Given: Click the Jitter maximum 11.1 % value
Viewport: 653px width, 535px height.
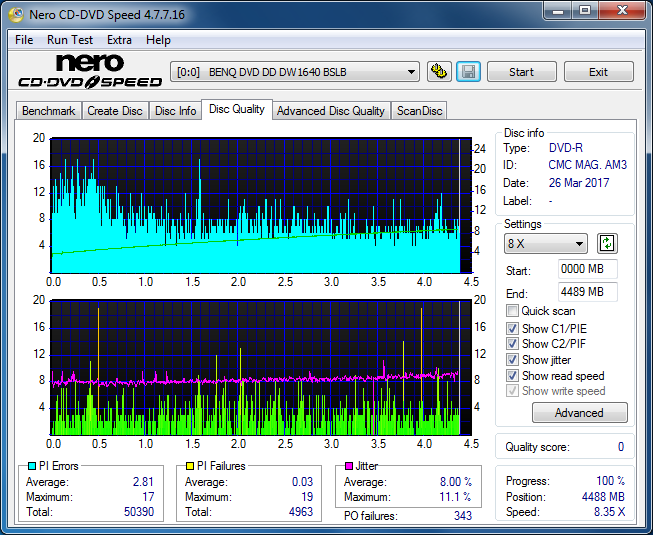Looking at the screenshot, I should (455, 497).
